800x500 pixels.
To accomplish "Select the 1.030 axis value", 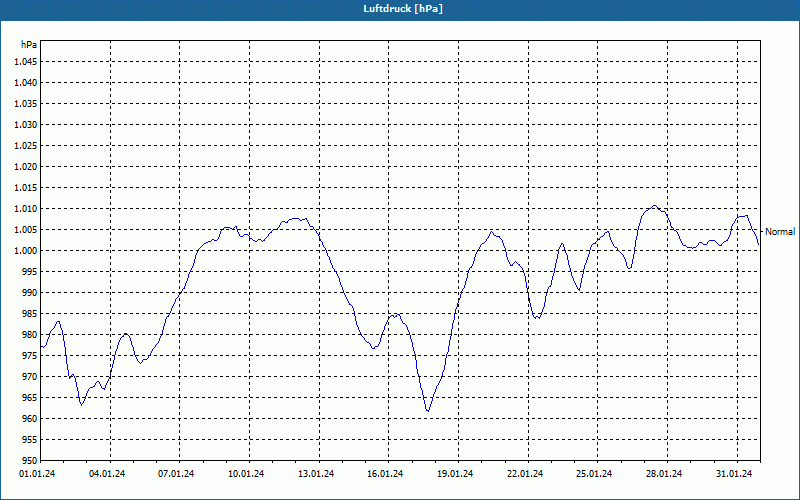I will [x=25, y=124].
